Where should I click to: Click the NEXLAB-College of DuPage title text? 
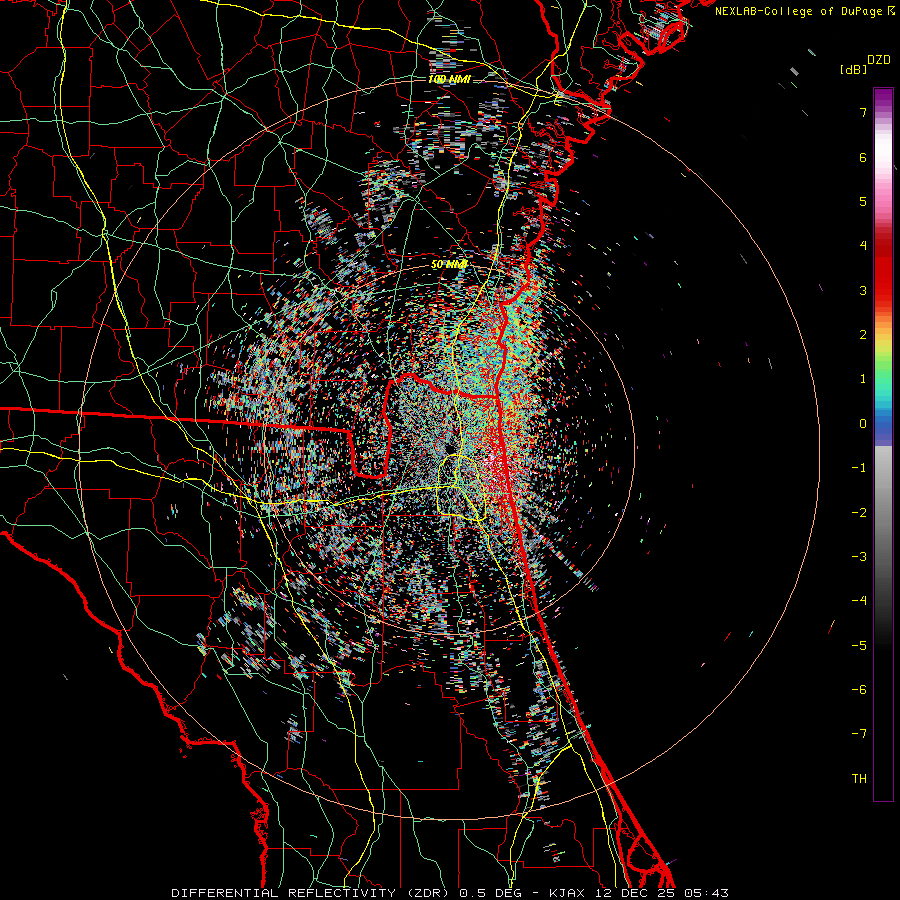(x=801, y=11)
